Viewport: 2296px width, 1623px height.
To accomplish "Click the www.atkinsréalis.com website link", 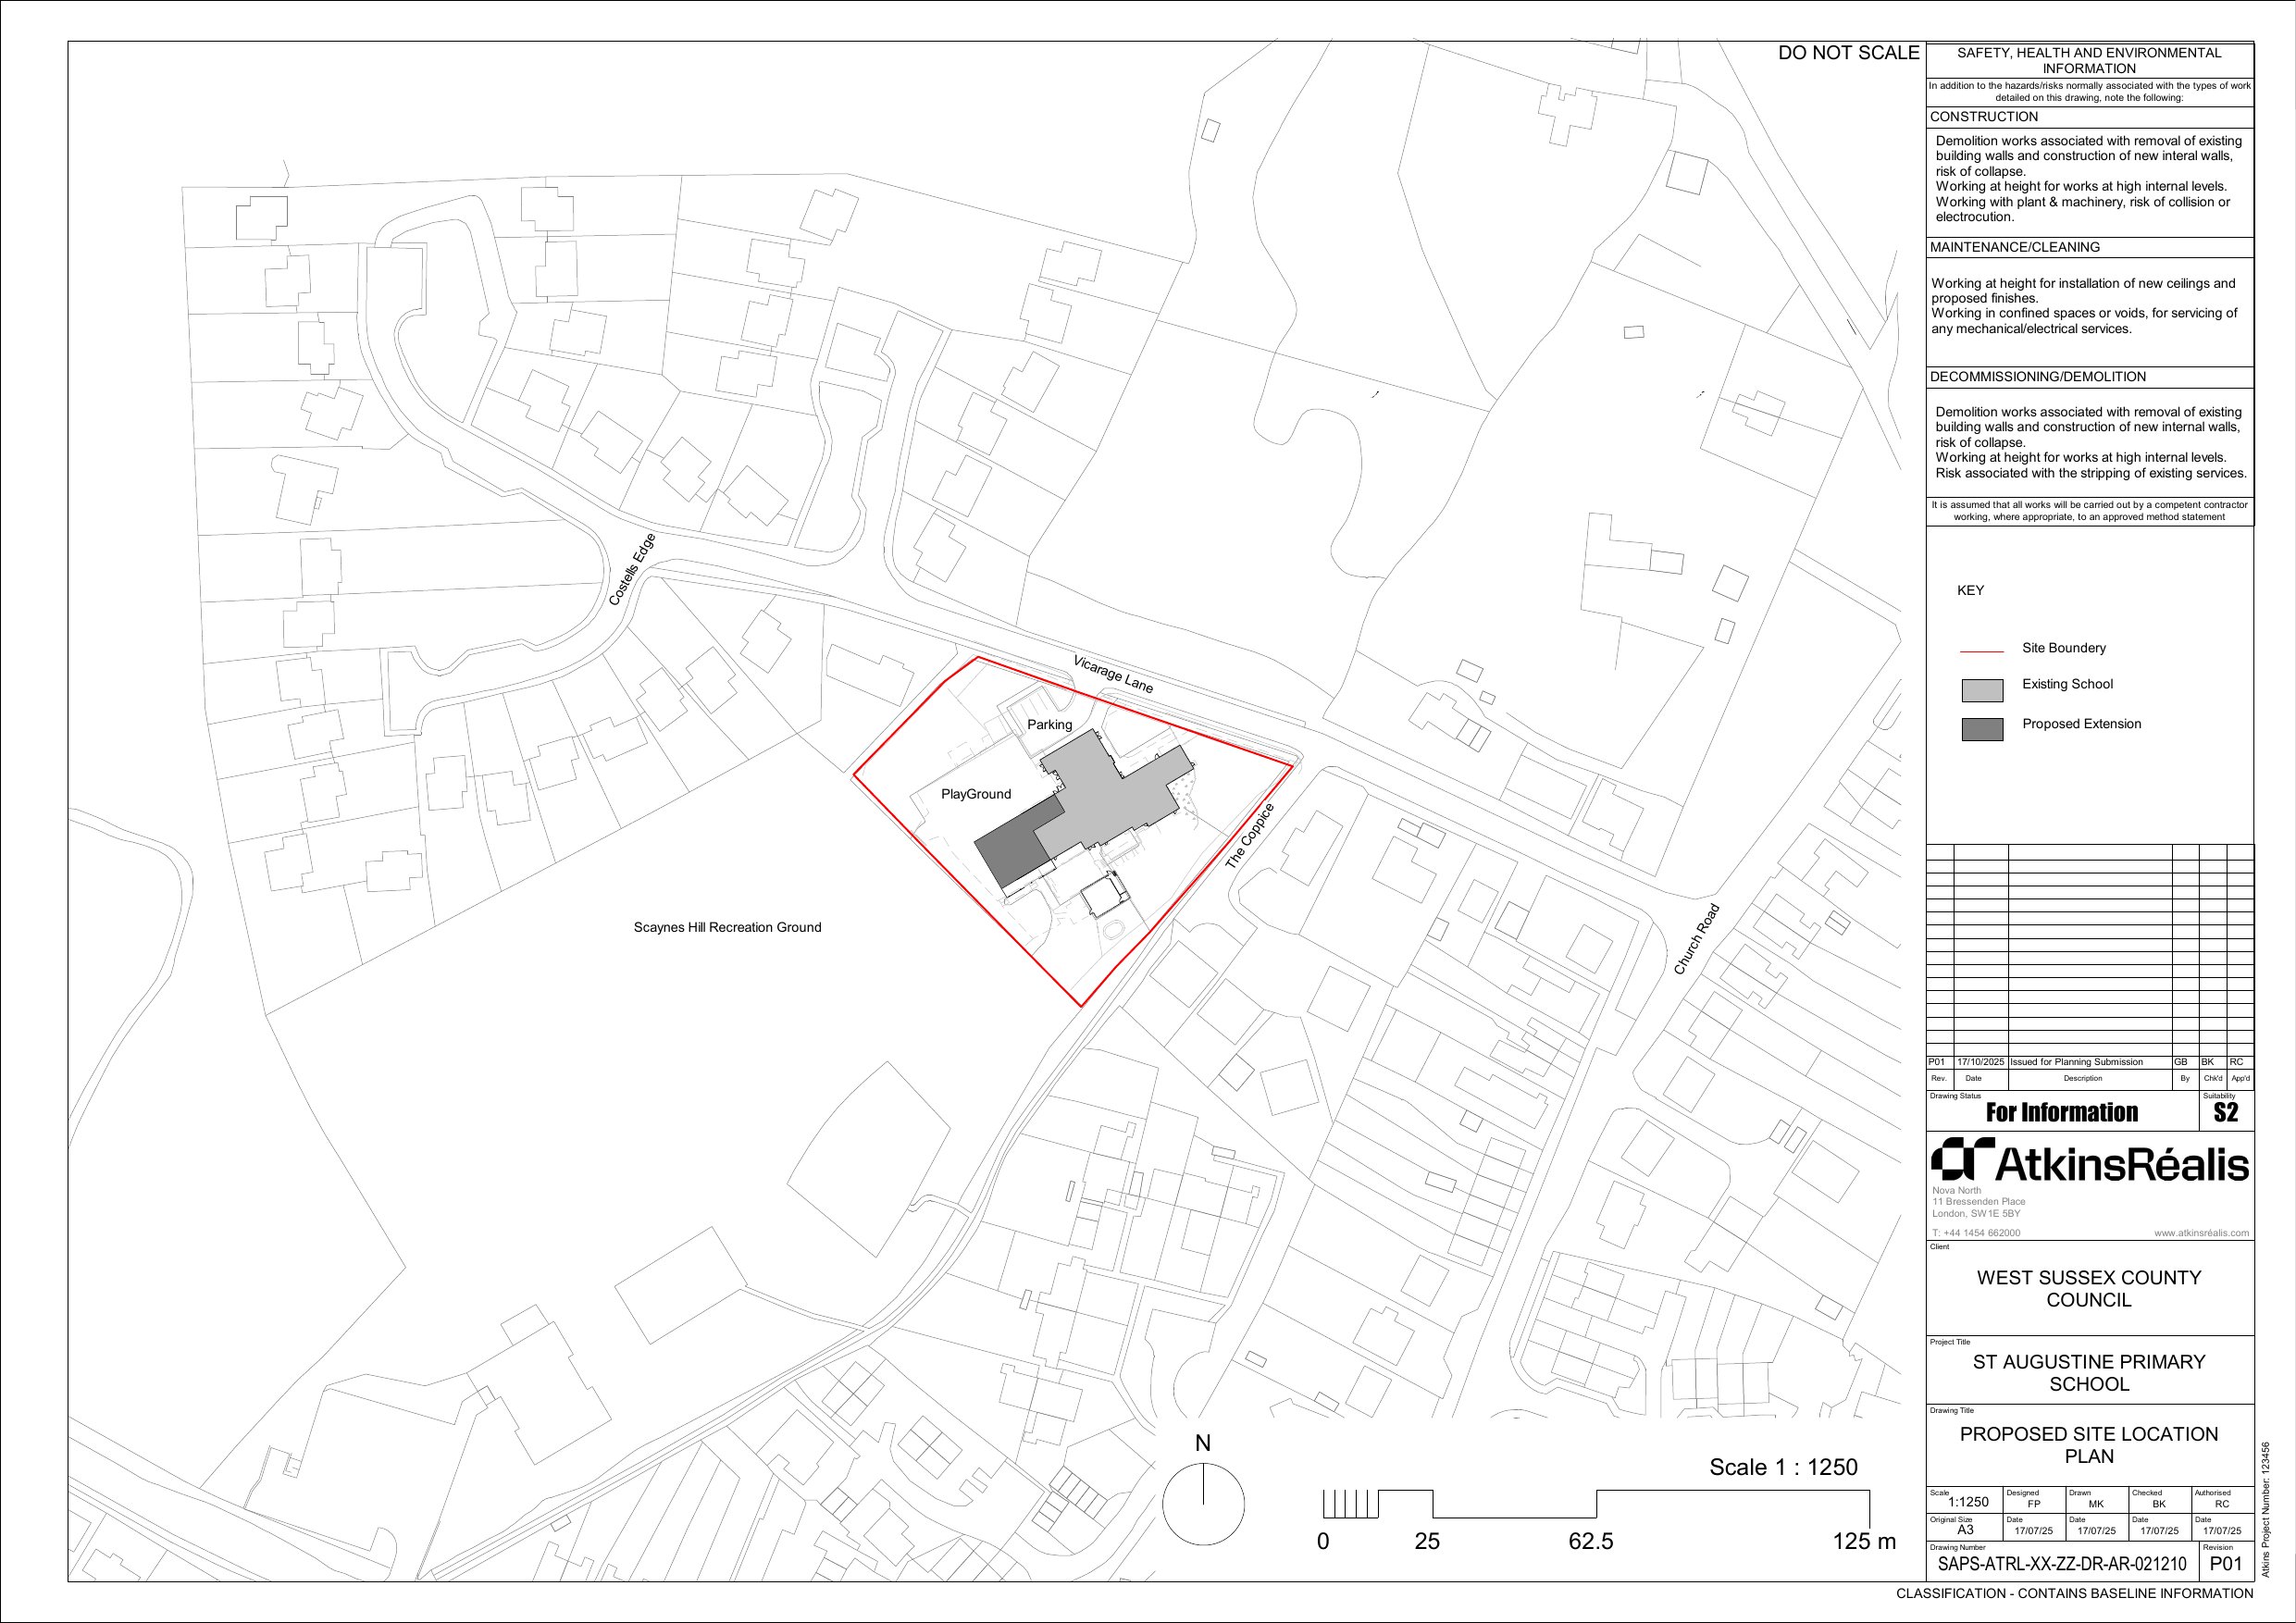I will [2200, 1233].
